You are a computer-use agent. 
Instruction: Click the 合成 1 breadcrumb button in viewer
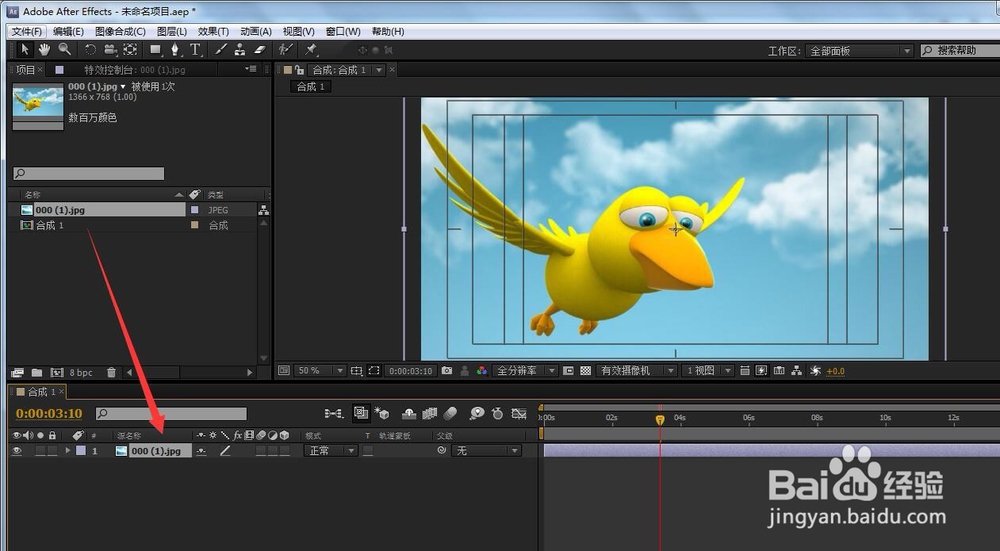coord(311,87)
